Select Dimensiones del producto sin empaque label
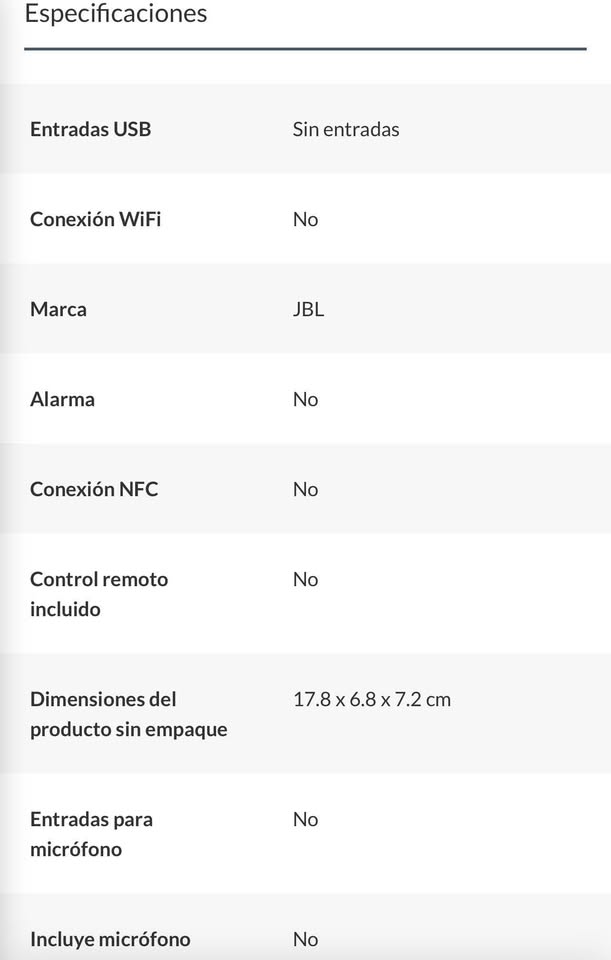The image size is (611, 960). click(128, 714)
